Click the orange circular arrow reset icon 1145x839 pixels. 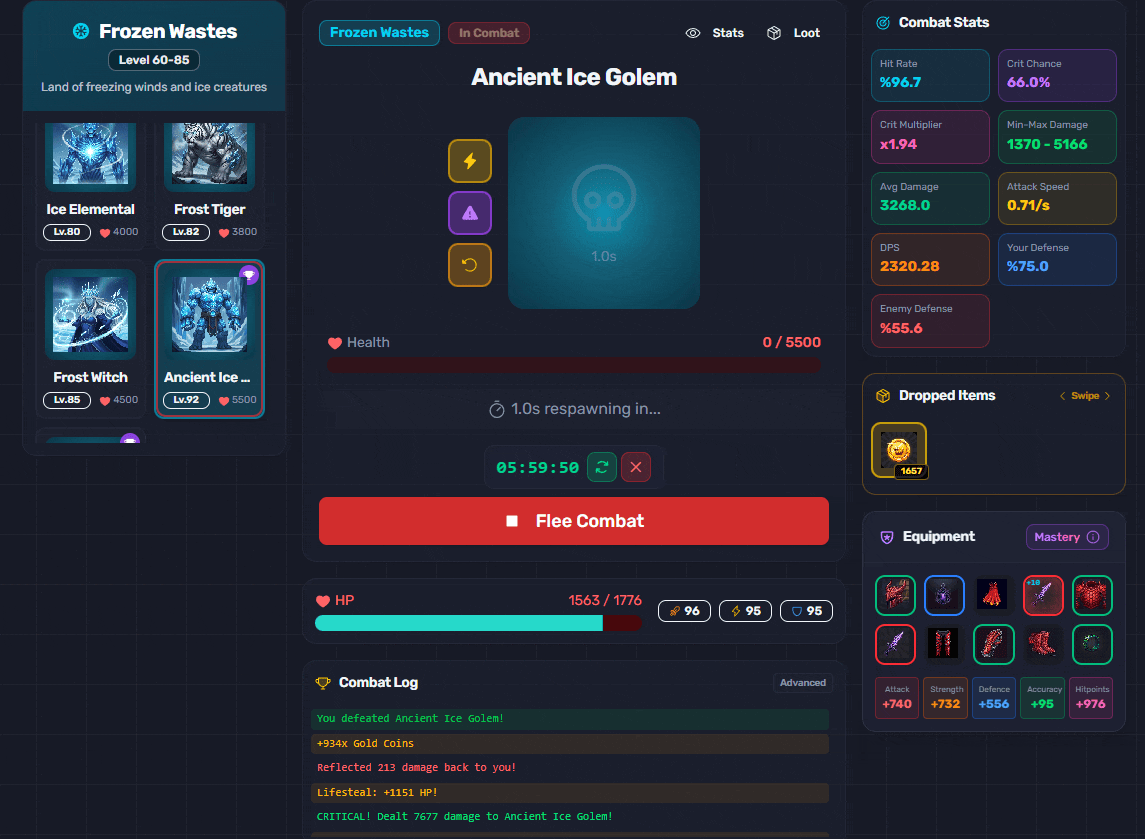pos(470,264)
